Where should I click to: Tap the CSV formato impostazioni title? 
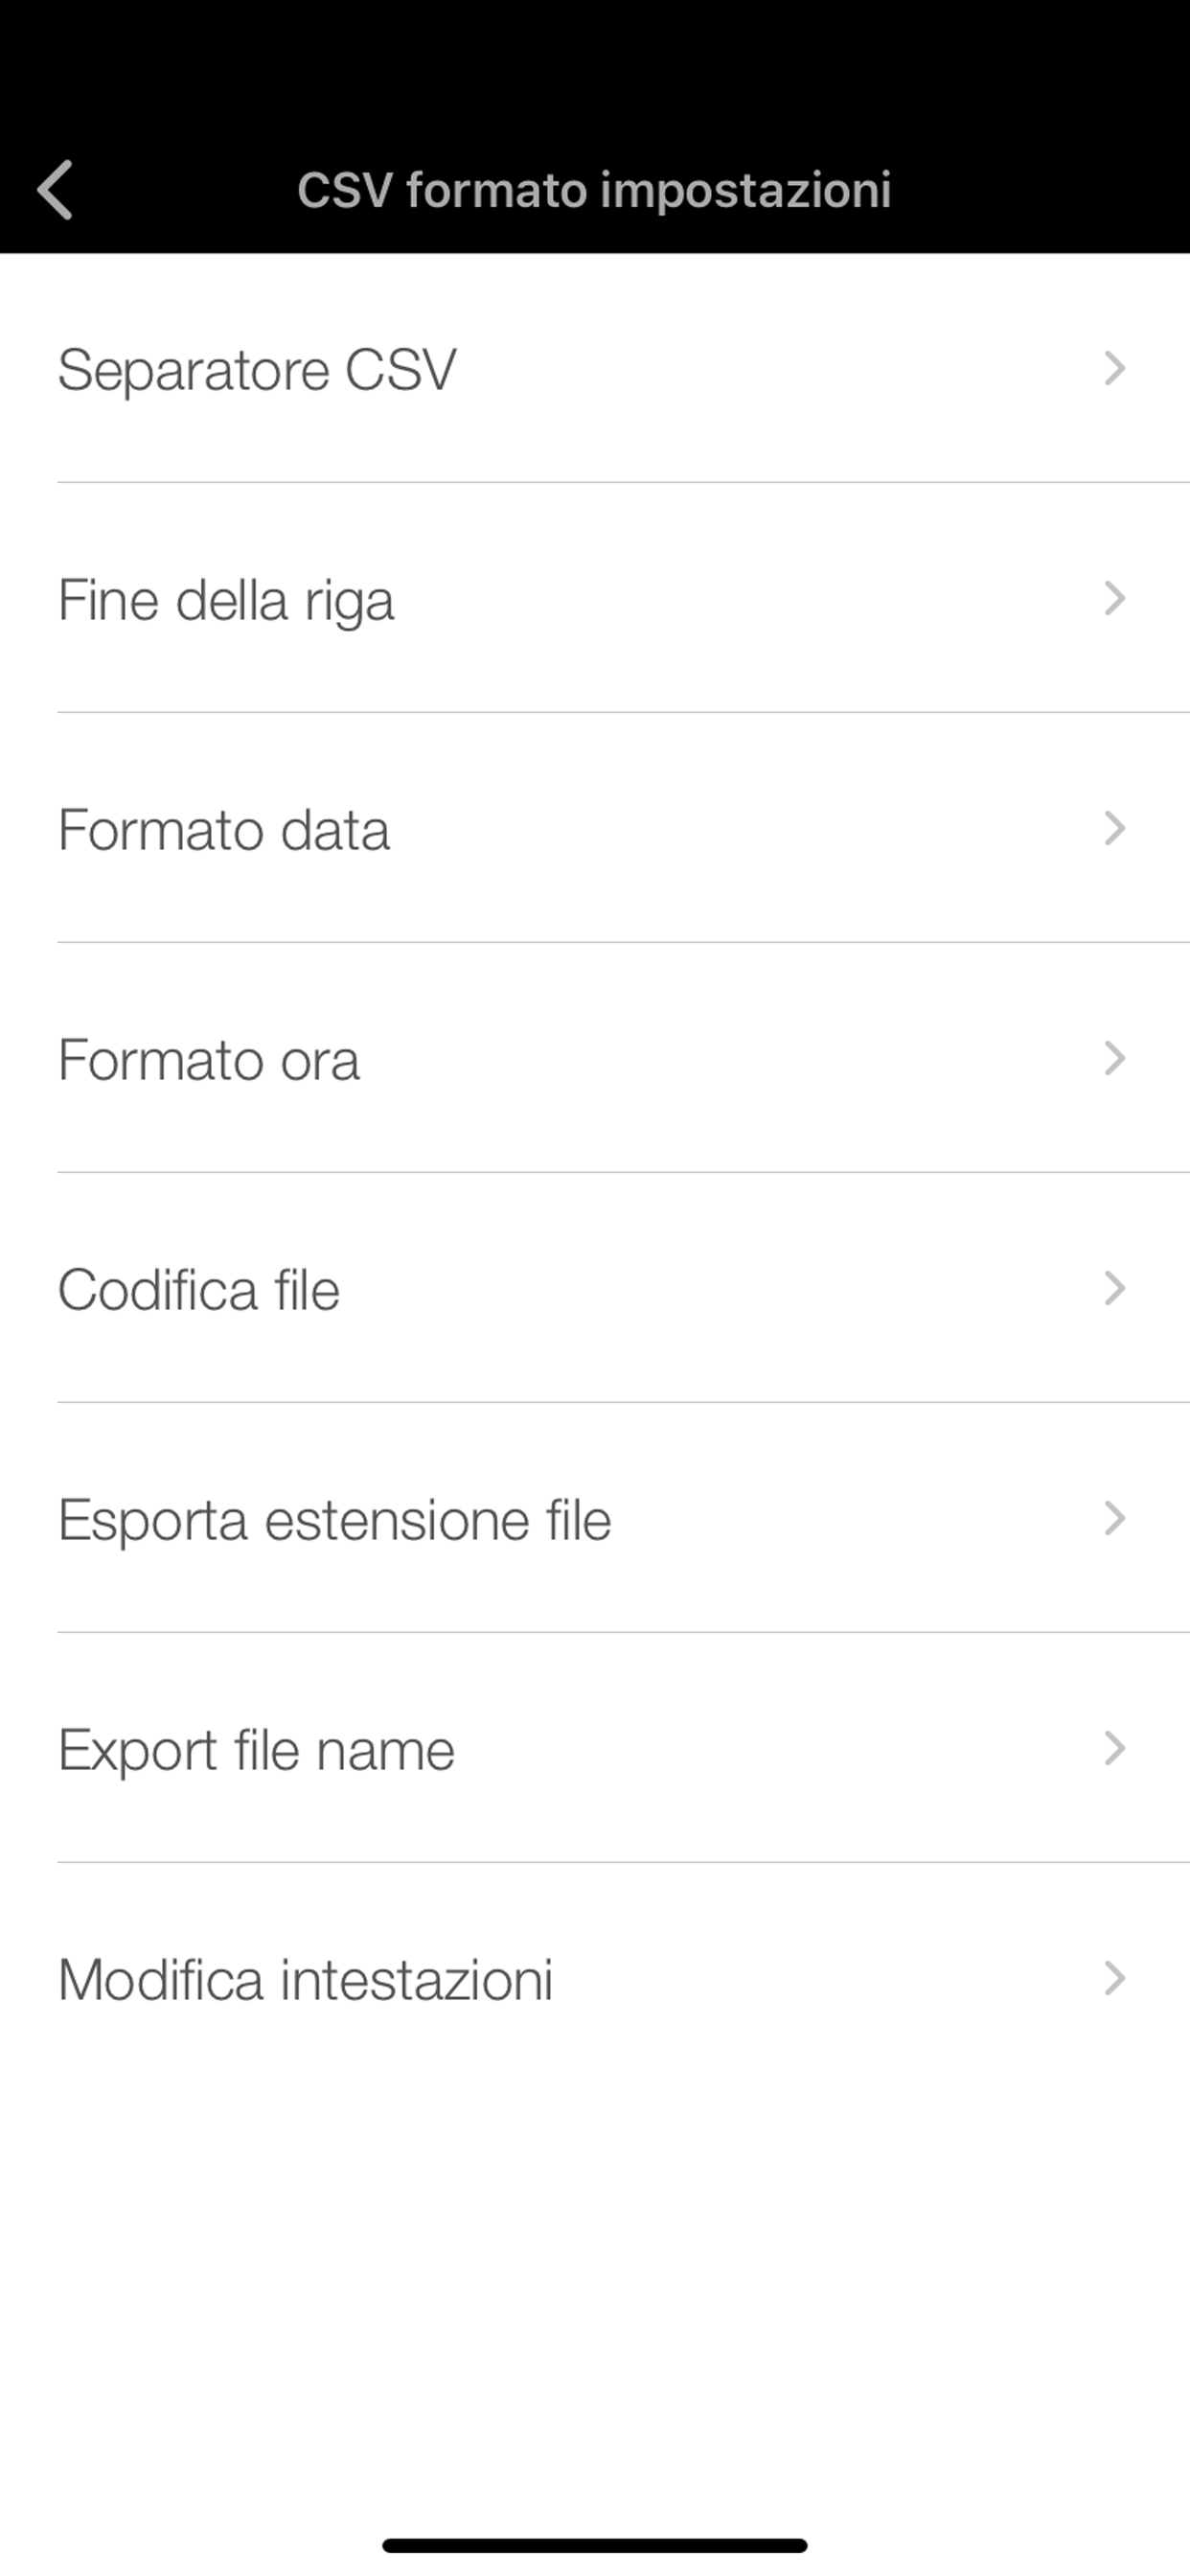[594, 190]
